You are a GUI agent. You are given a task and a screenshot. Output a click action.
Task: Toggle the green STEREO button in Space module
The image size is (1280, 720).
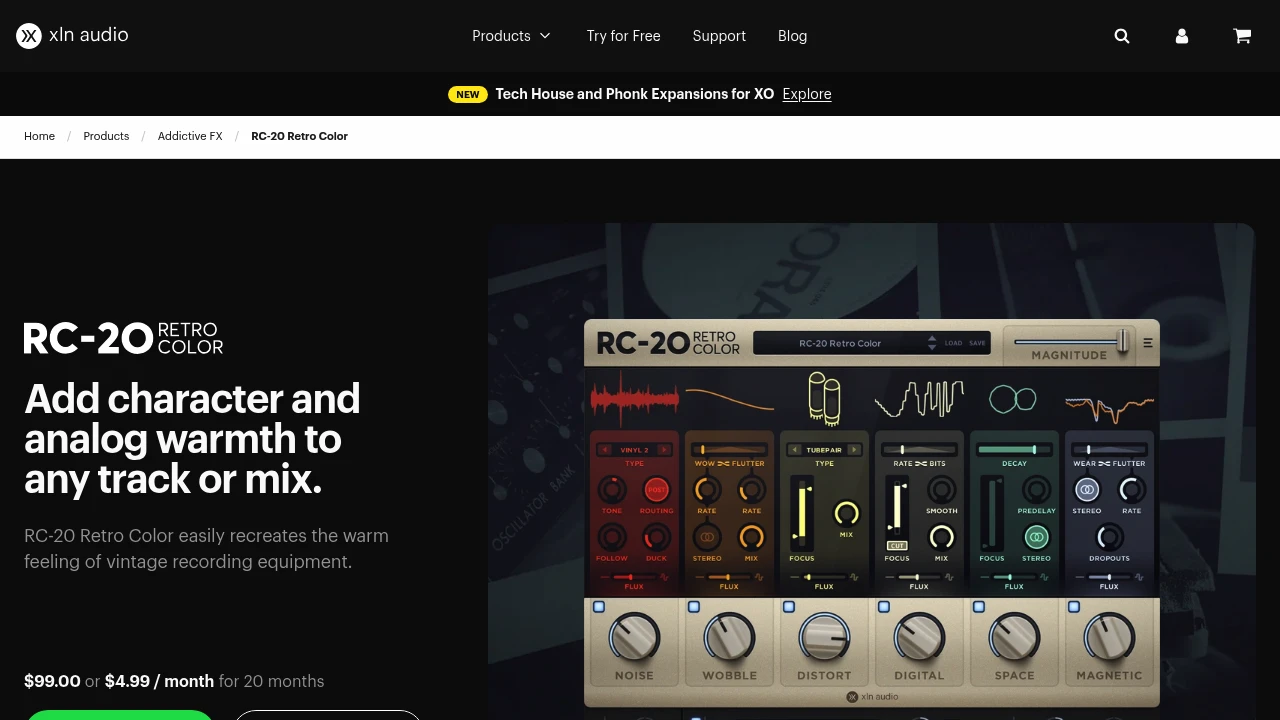point(1037,537)
